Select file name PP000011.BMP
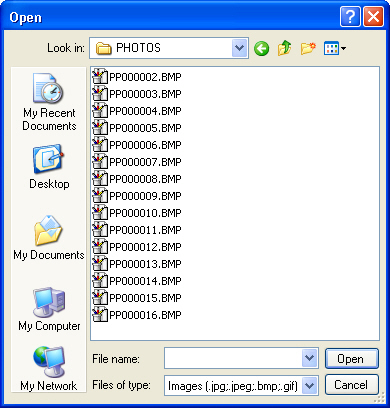This screenshot has height=408, width=390. 145,230
